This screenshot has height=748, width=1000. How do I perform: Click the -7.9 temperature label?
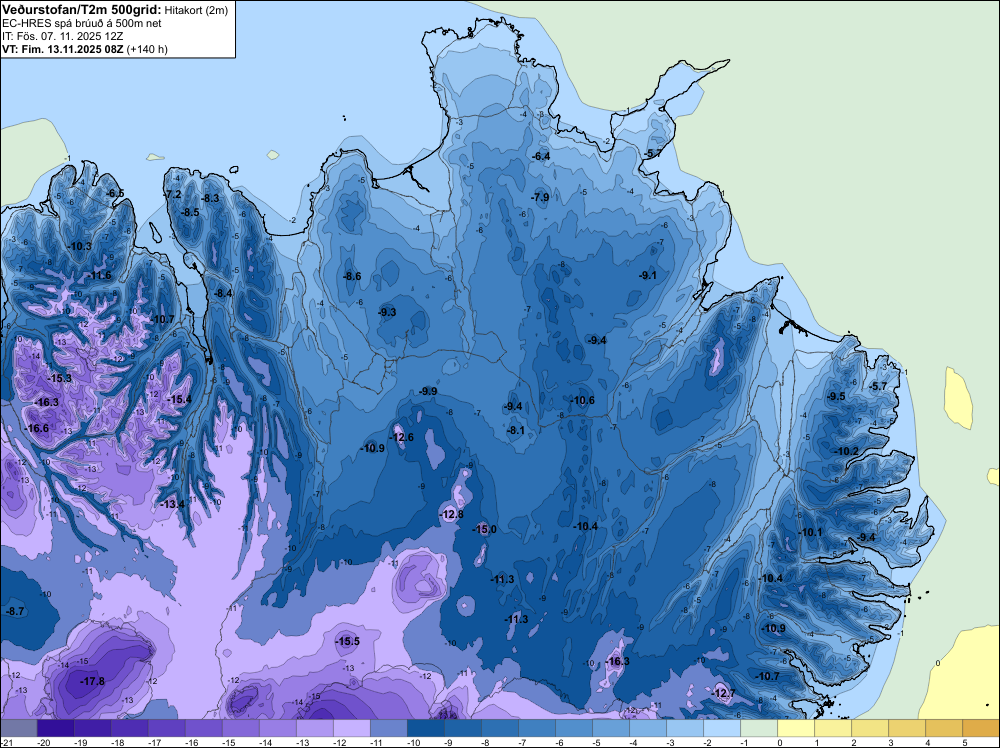click(540, 198)
